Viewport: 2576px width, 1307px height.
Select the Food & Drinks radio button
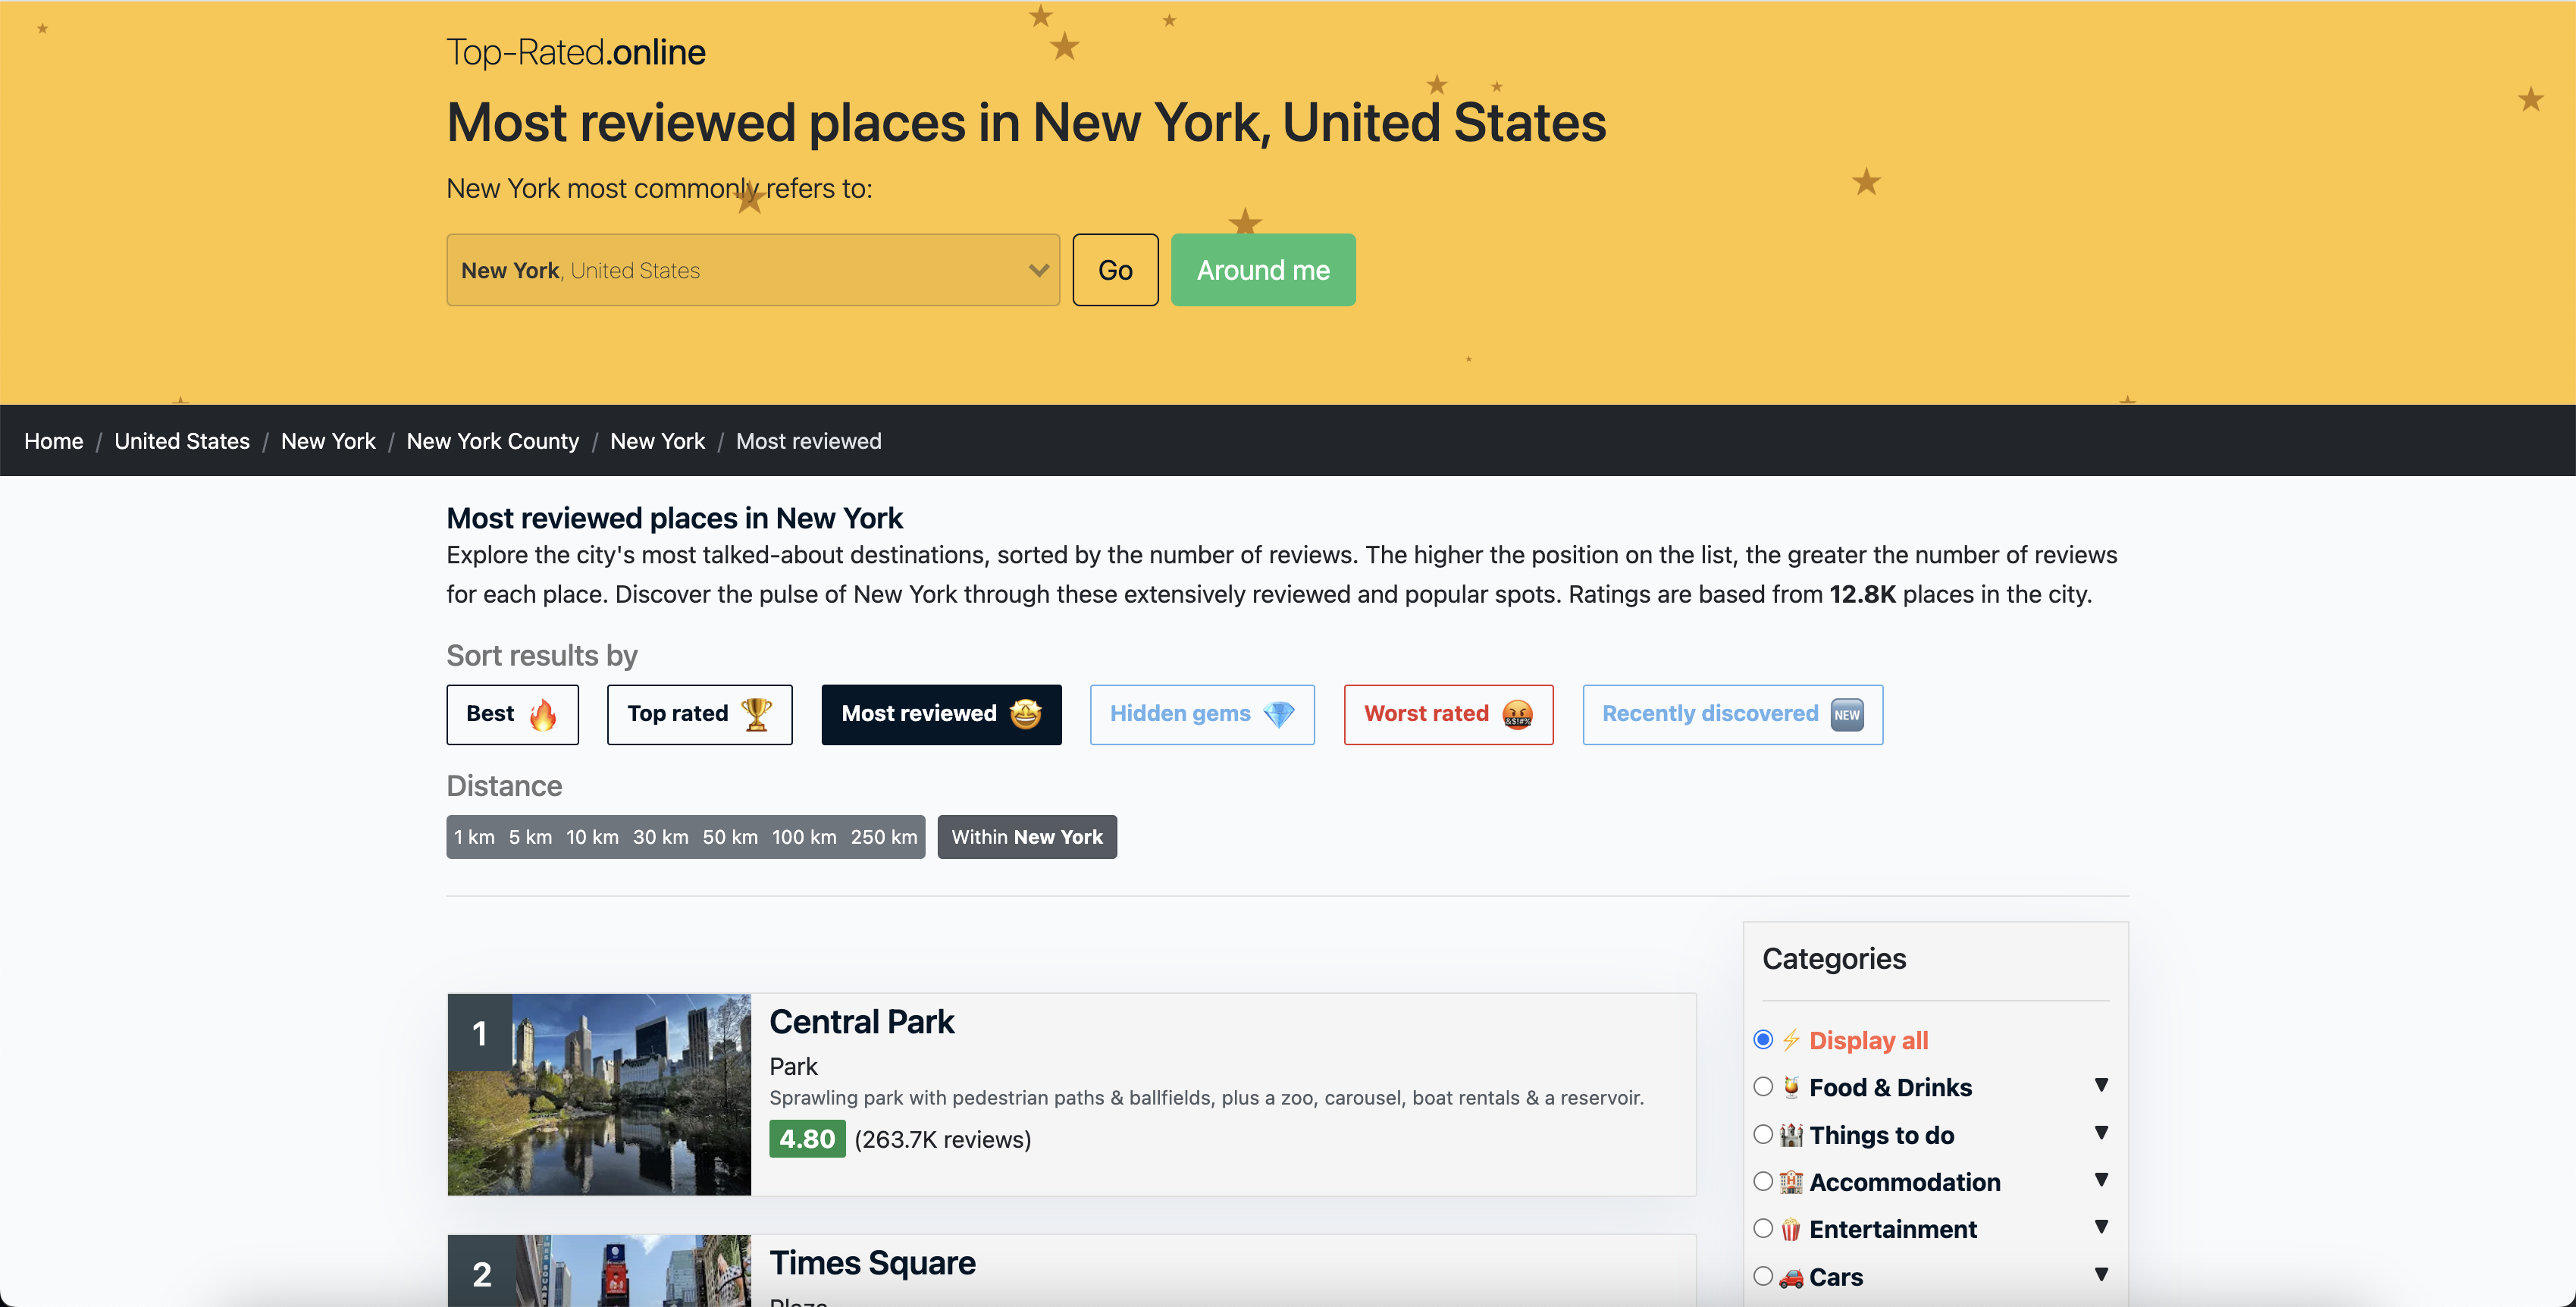(1763, 1087)
